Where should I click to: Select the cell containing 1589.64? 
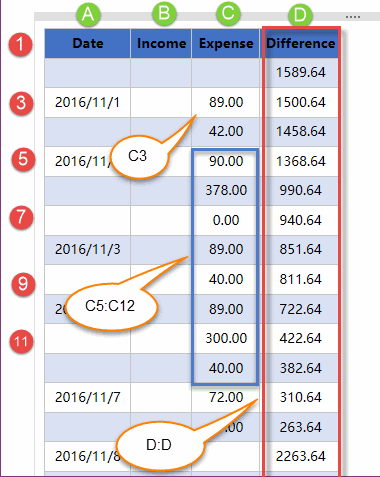[x=301, y=73]
